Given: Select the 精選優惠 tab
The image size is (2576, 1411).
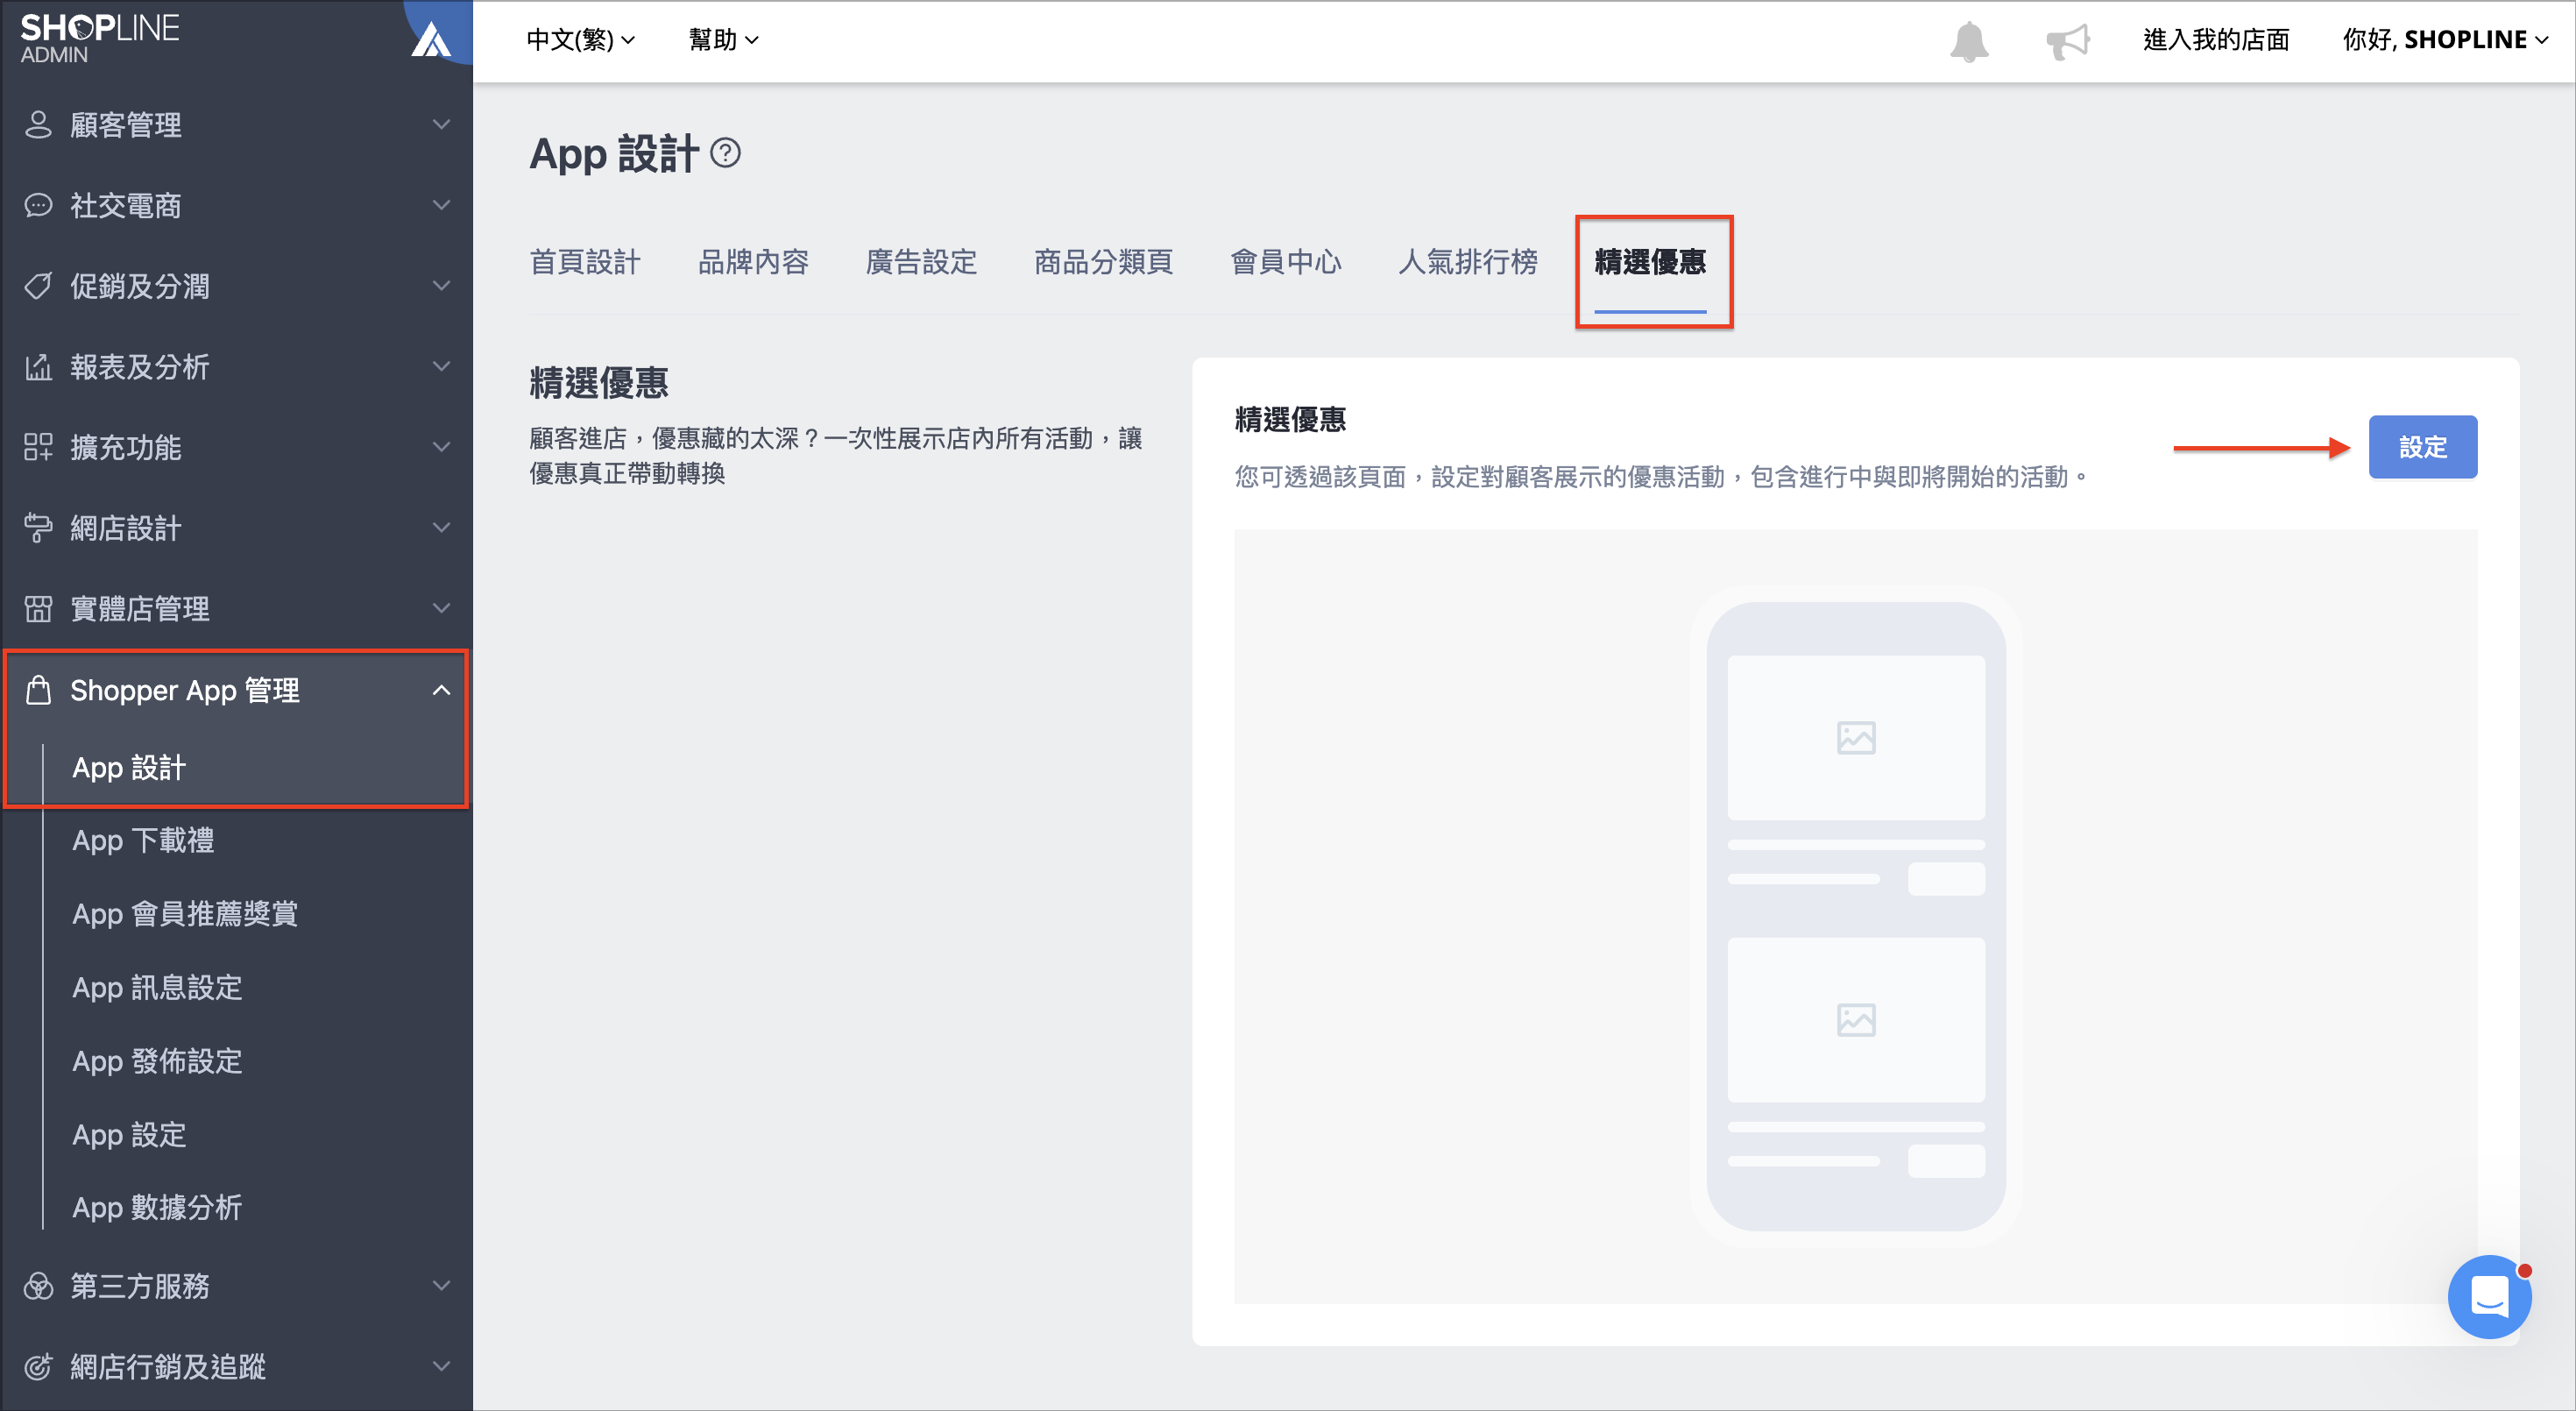Looking at the screenshot, I should (1650, 263).
